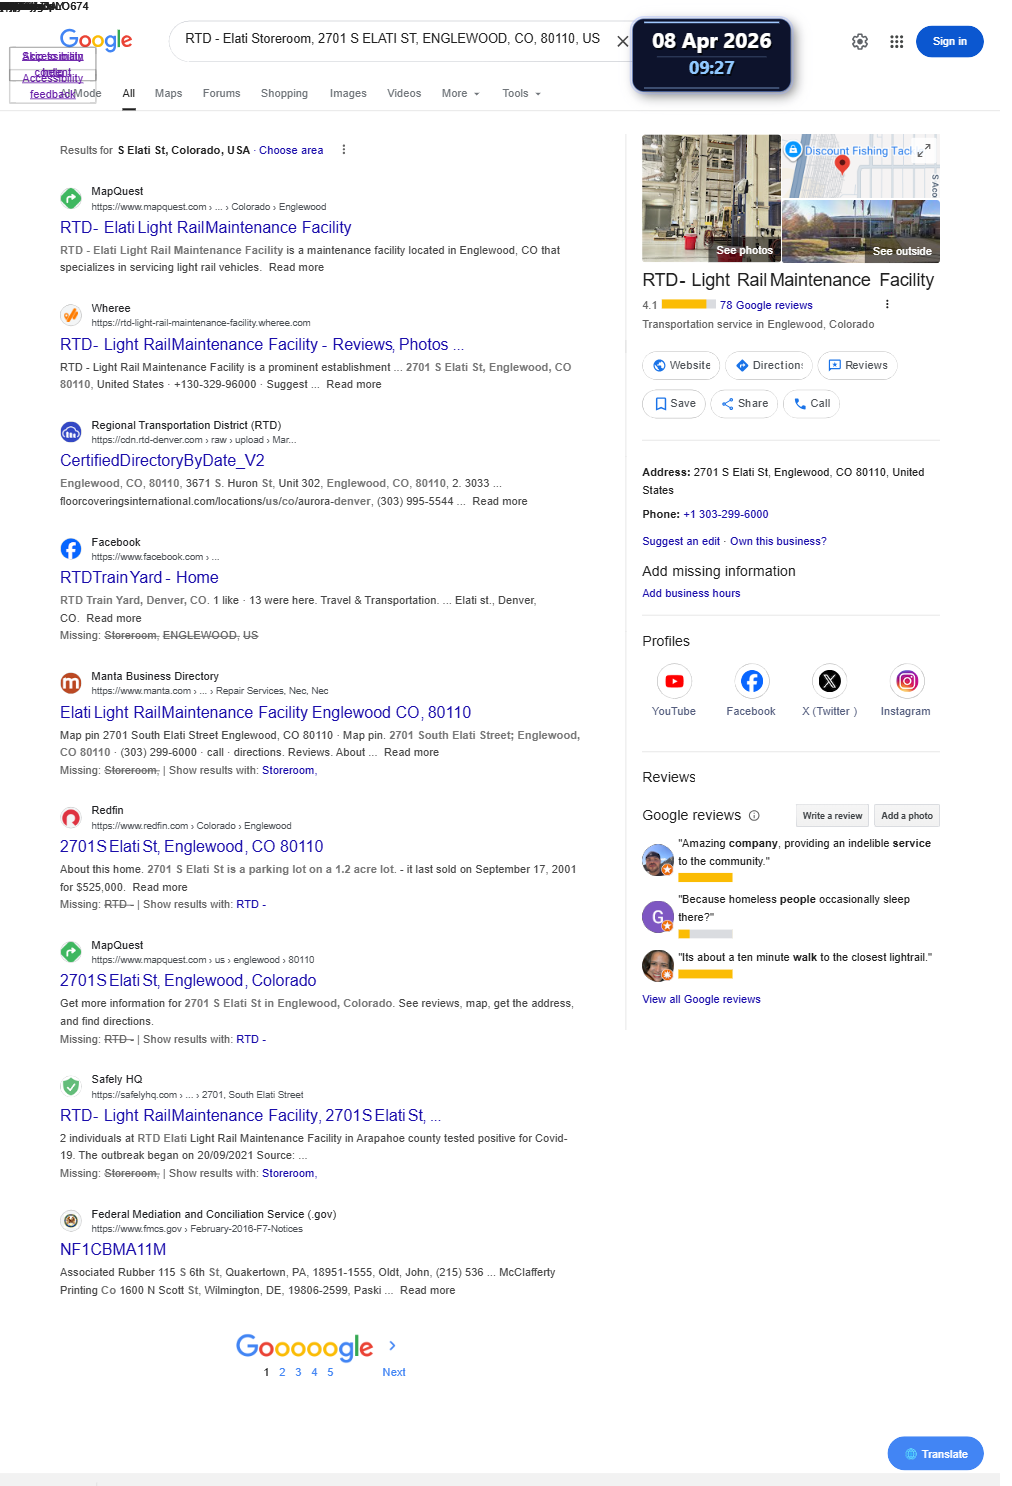Open the Tools dropdown
The image size is (1012, 1486).
tap(522, 93)
